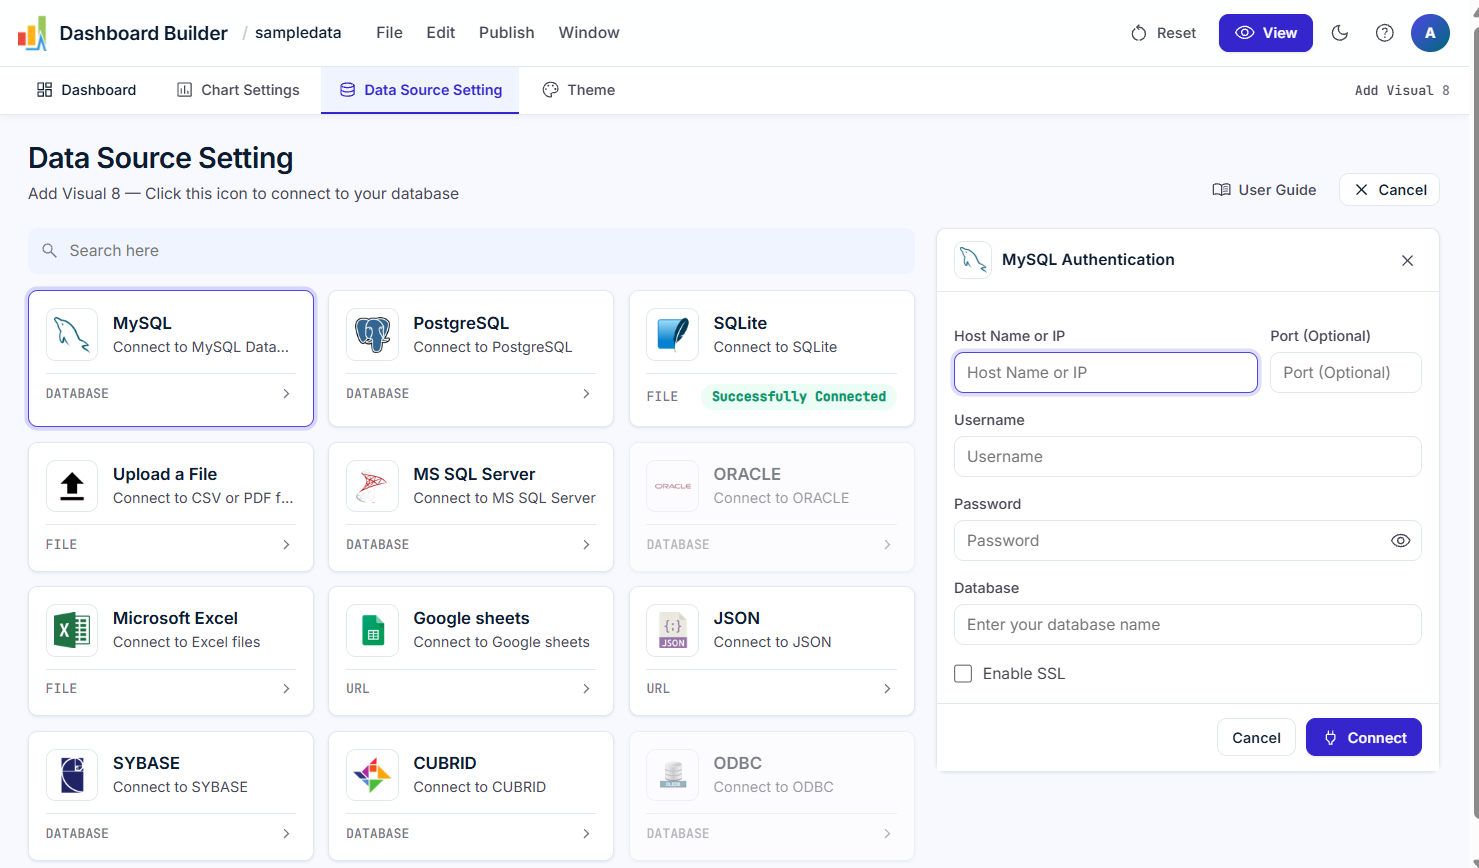This screenshot has width=1479, height=868.
Task: Switch to the Theme tab
Action: pos(578,90)
